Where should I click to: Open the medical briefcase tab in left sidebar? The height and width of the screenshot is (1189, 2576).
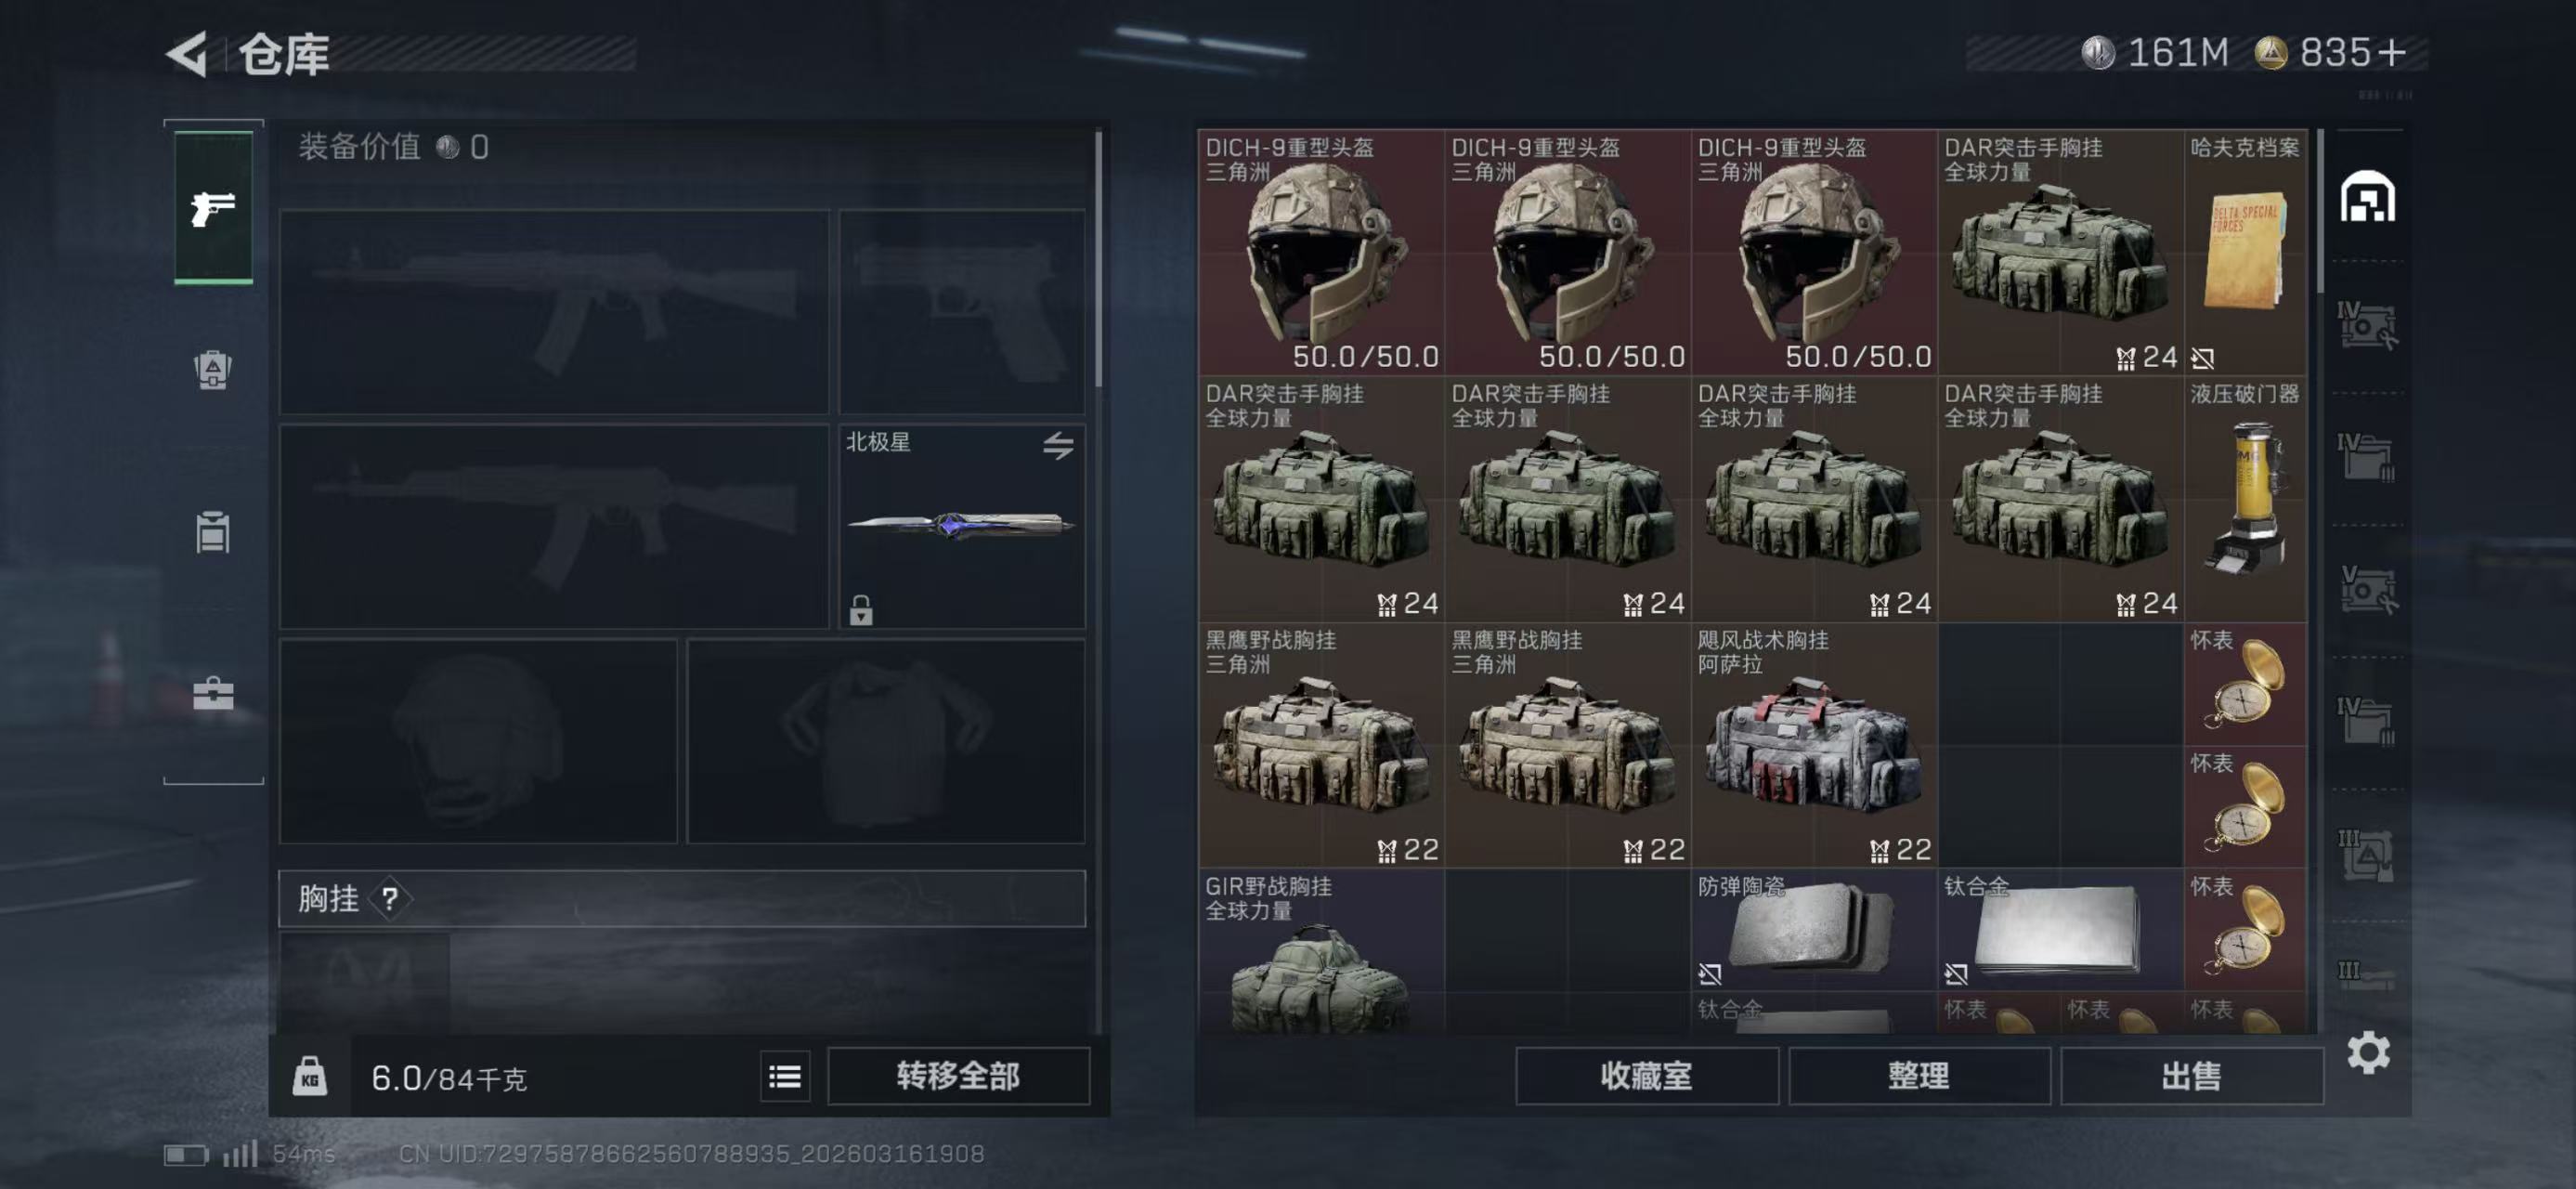[x=213, y=693]
